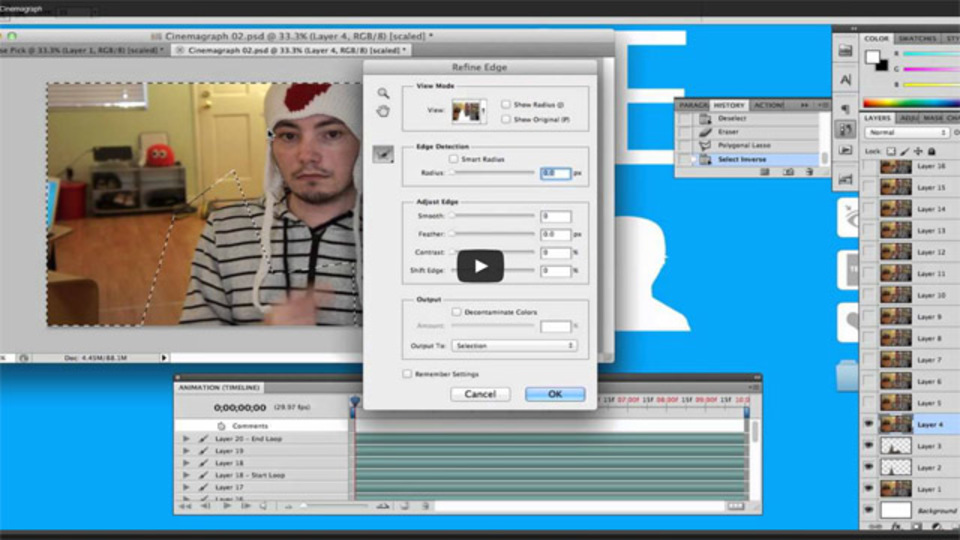960x540 pixels.
Task: Open the View mode thumbnail dropdown
Action: pyautogui.click(x=469, y=111)
